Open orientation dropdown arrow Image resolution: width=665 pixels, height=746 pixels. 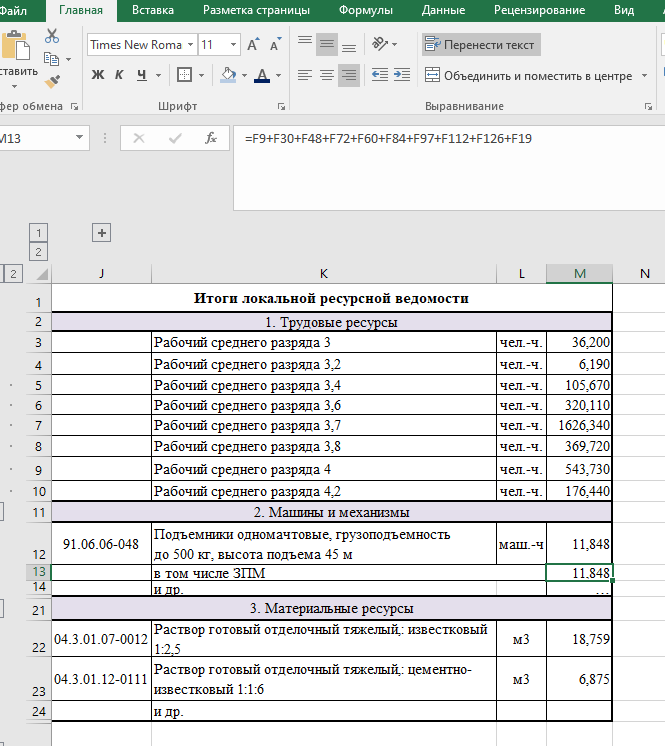click(394, 45)
